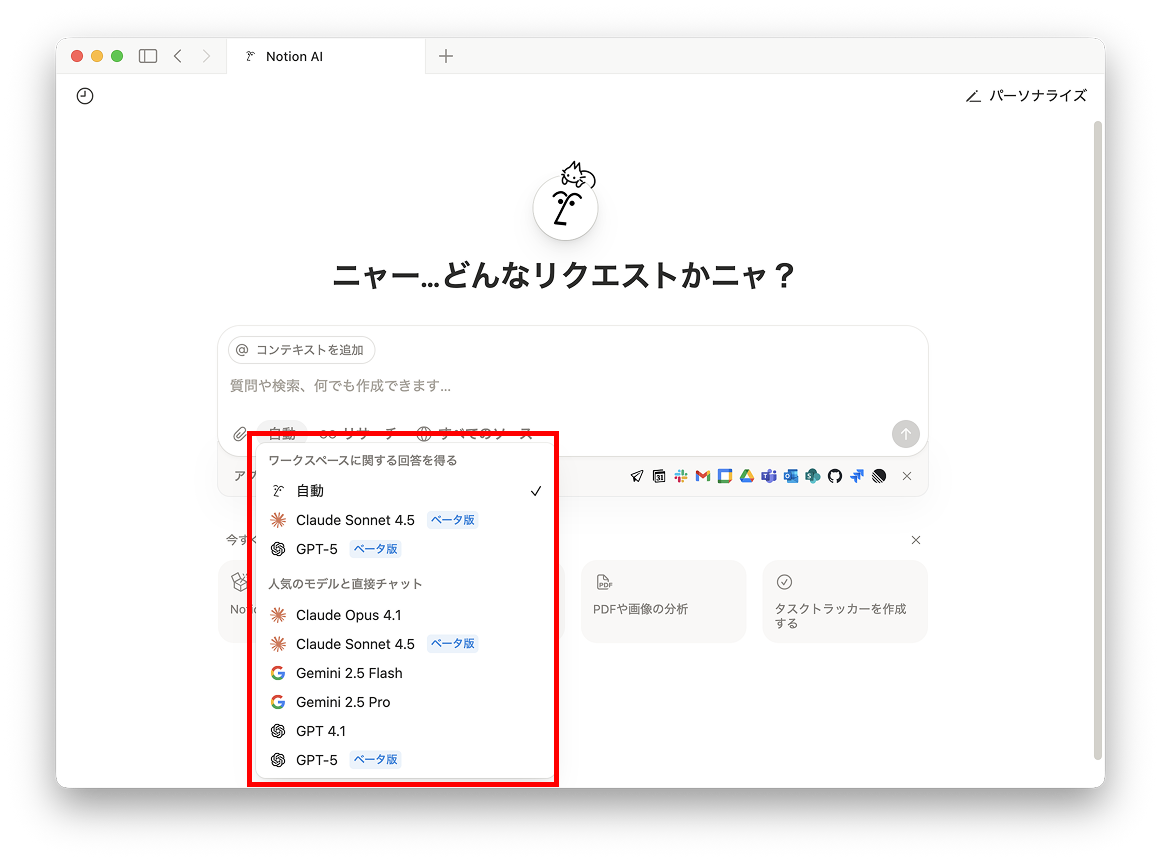This screenshot has width=1161, height=862.
Task: Open the タスクトラッカーを作成する card
Action: coord(845,601)
